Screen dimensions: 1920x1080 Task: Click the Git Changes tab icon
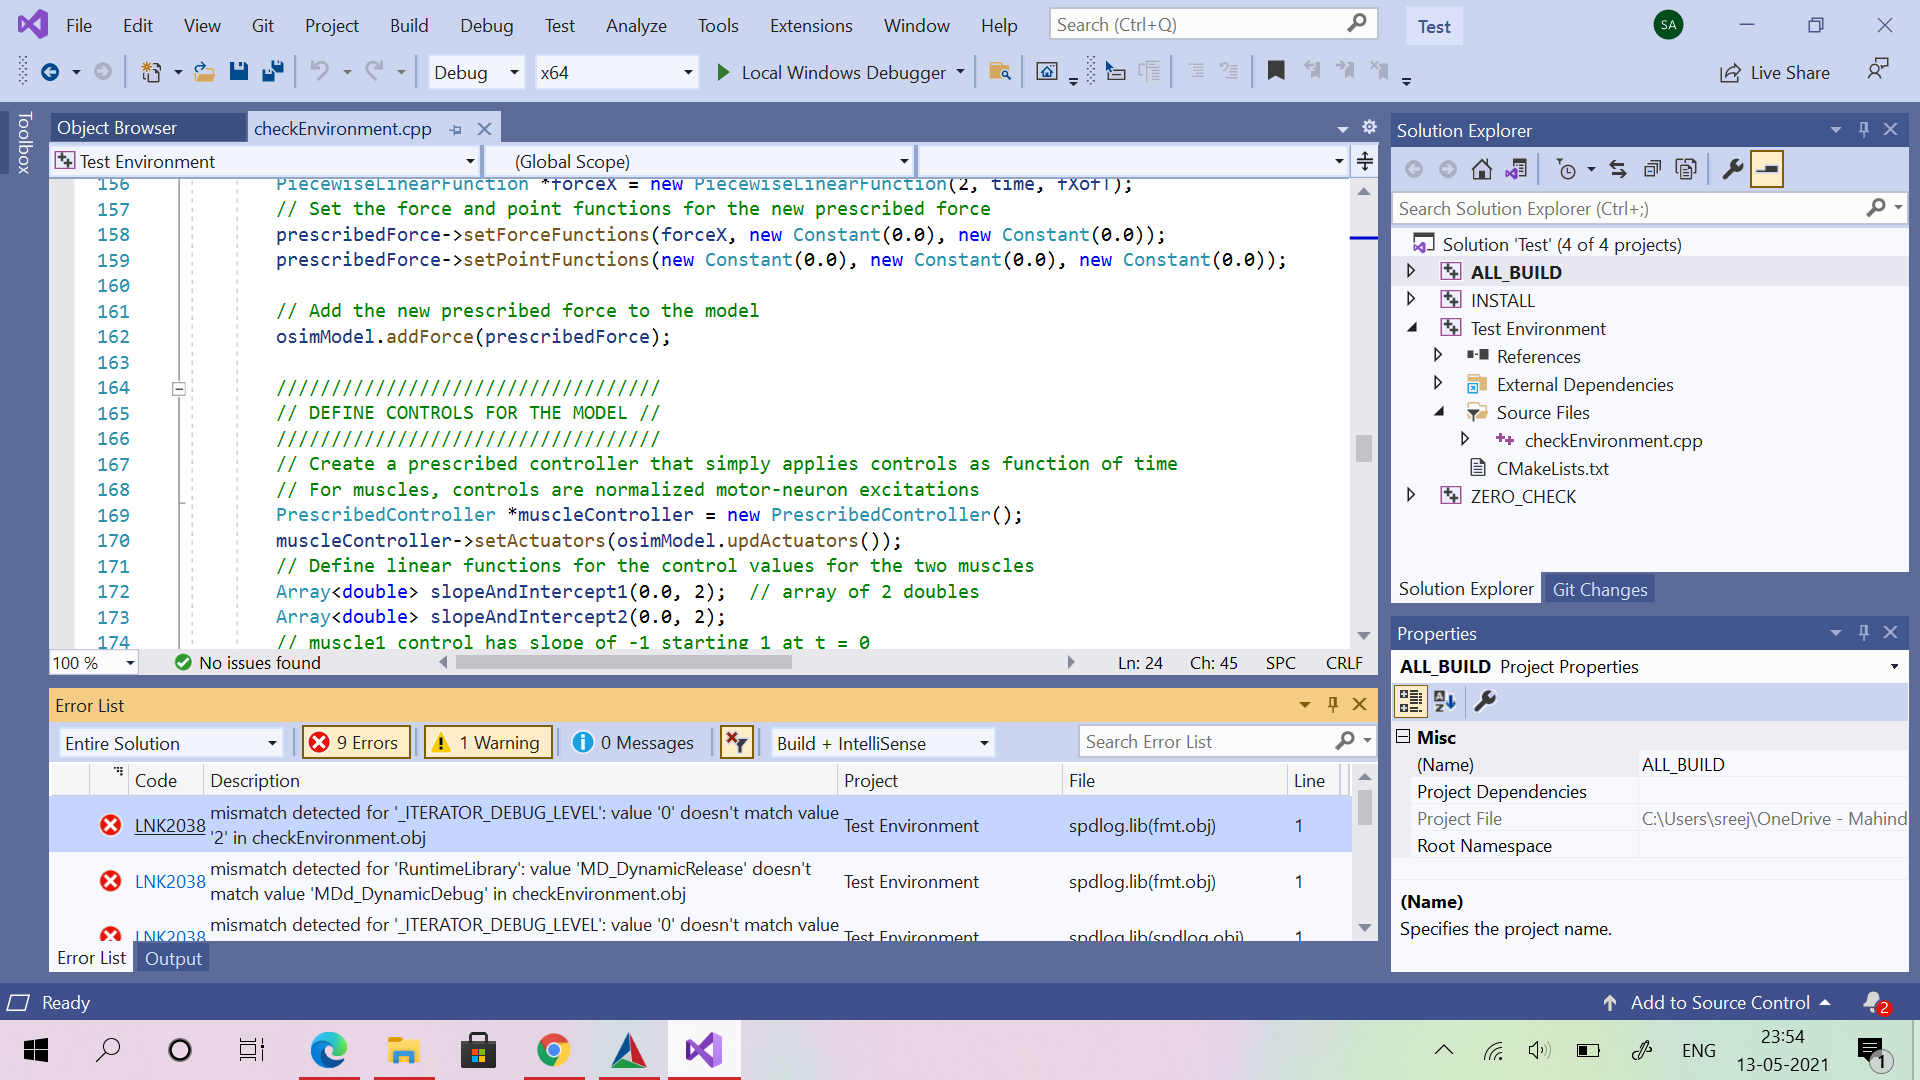[1601, 589]
